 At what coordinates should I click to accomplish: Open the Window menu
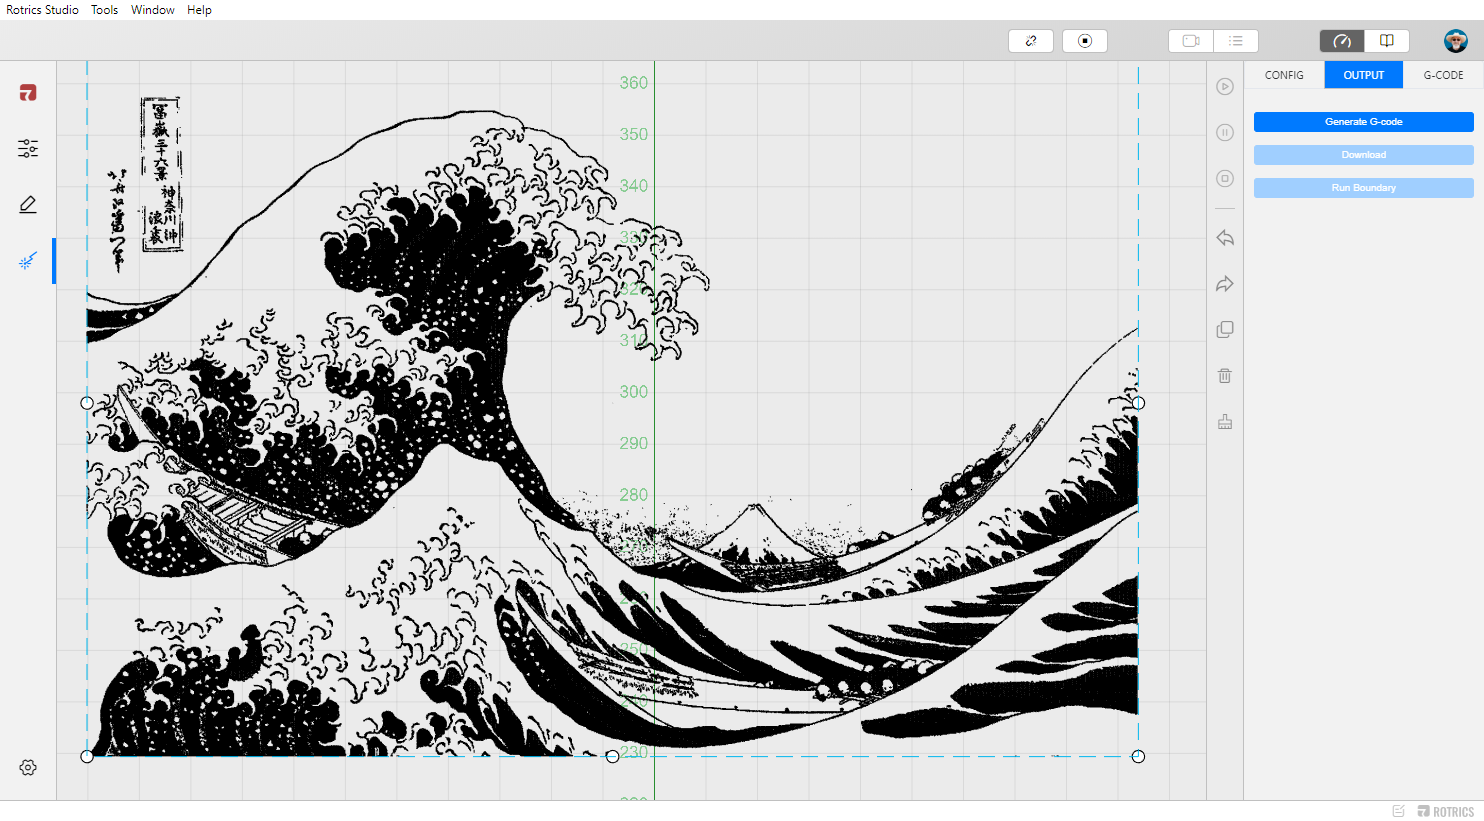click(x=153, y=10)
